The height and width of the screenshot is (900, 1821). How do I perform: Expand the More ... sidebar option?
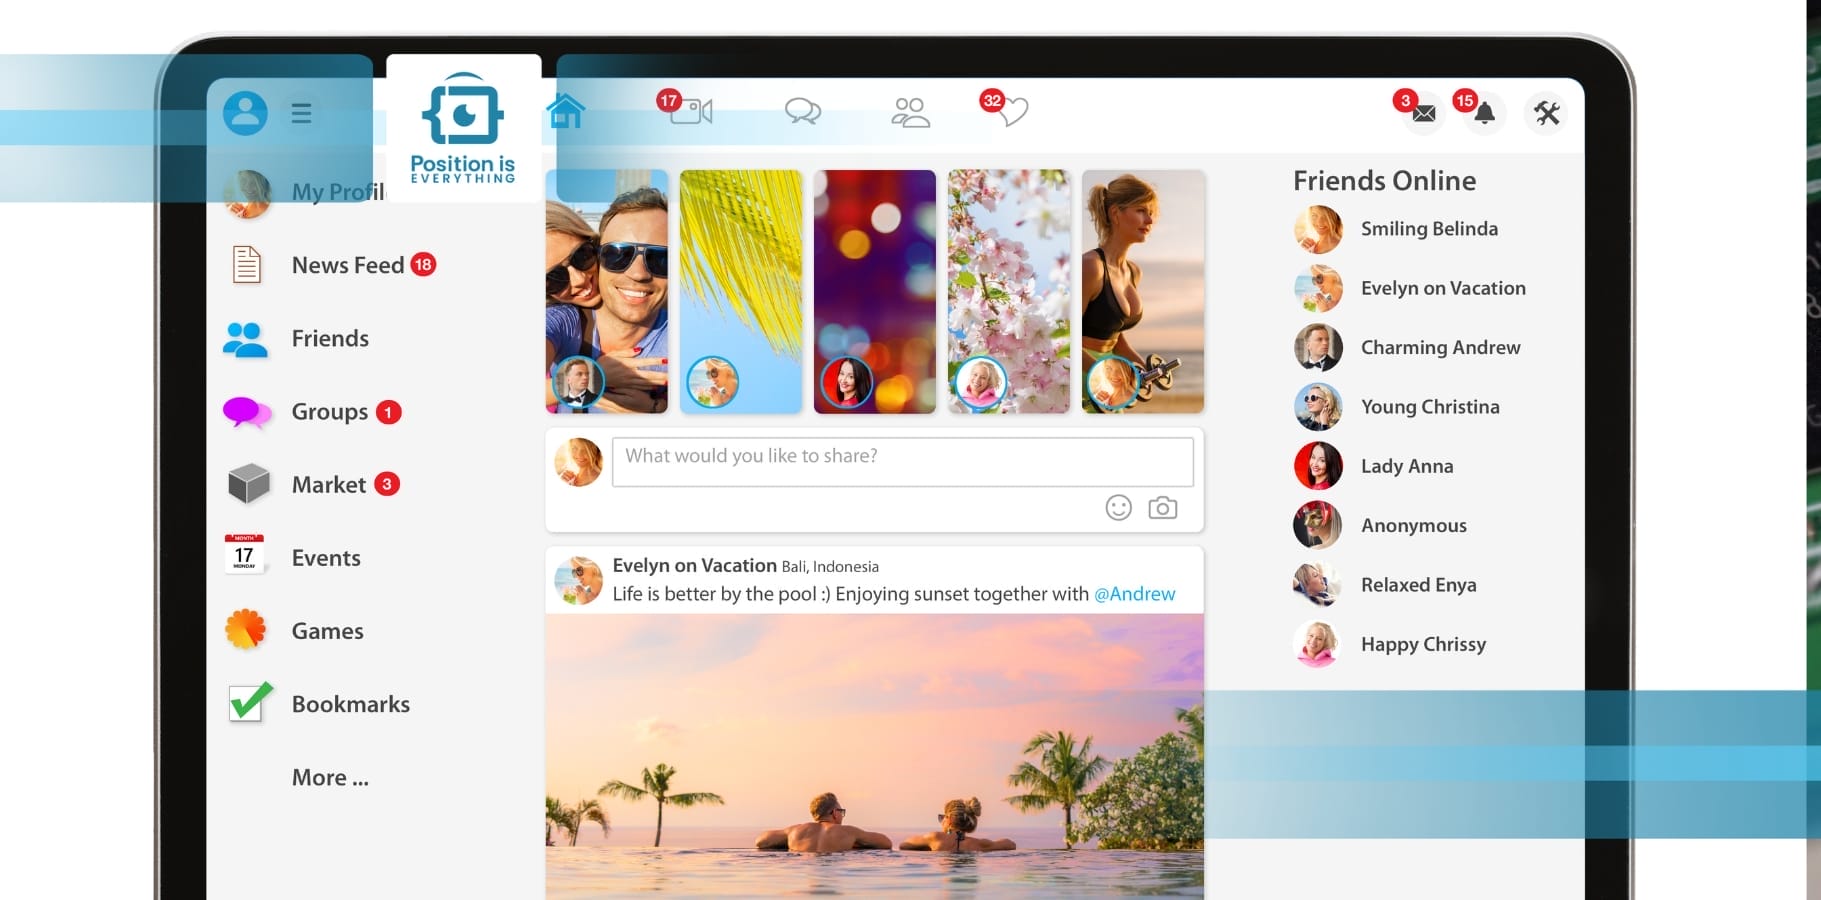[x=329, y=777]
